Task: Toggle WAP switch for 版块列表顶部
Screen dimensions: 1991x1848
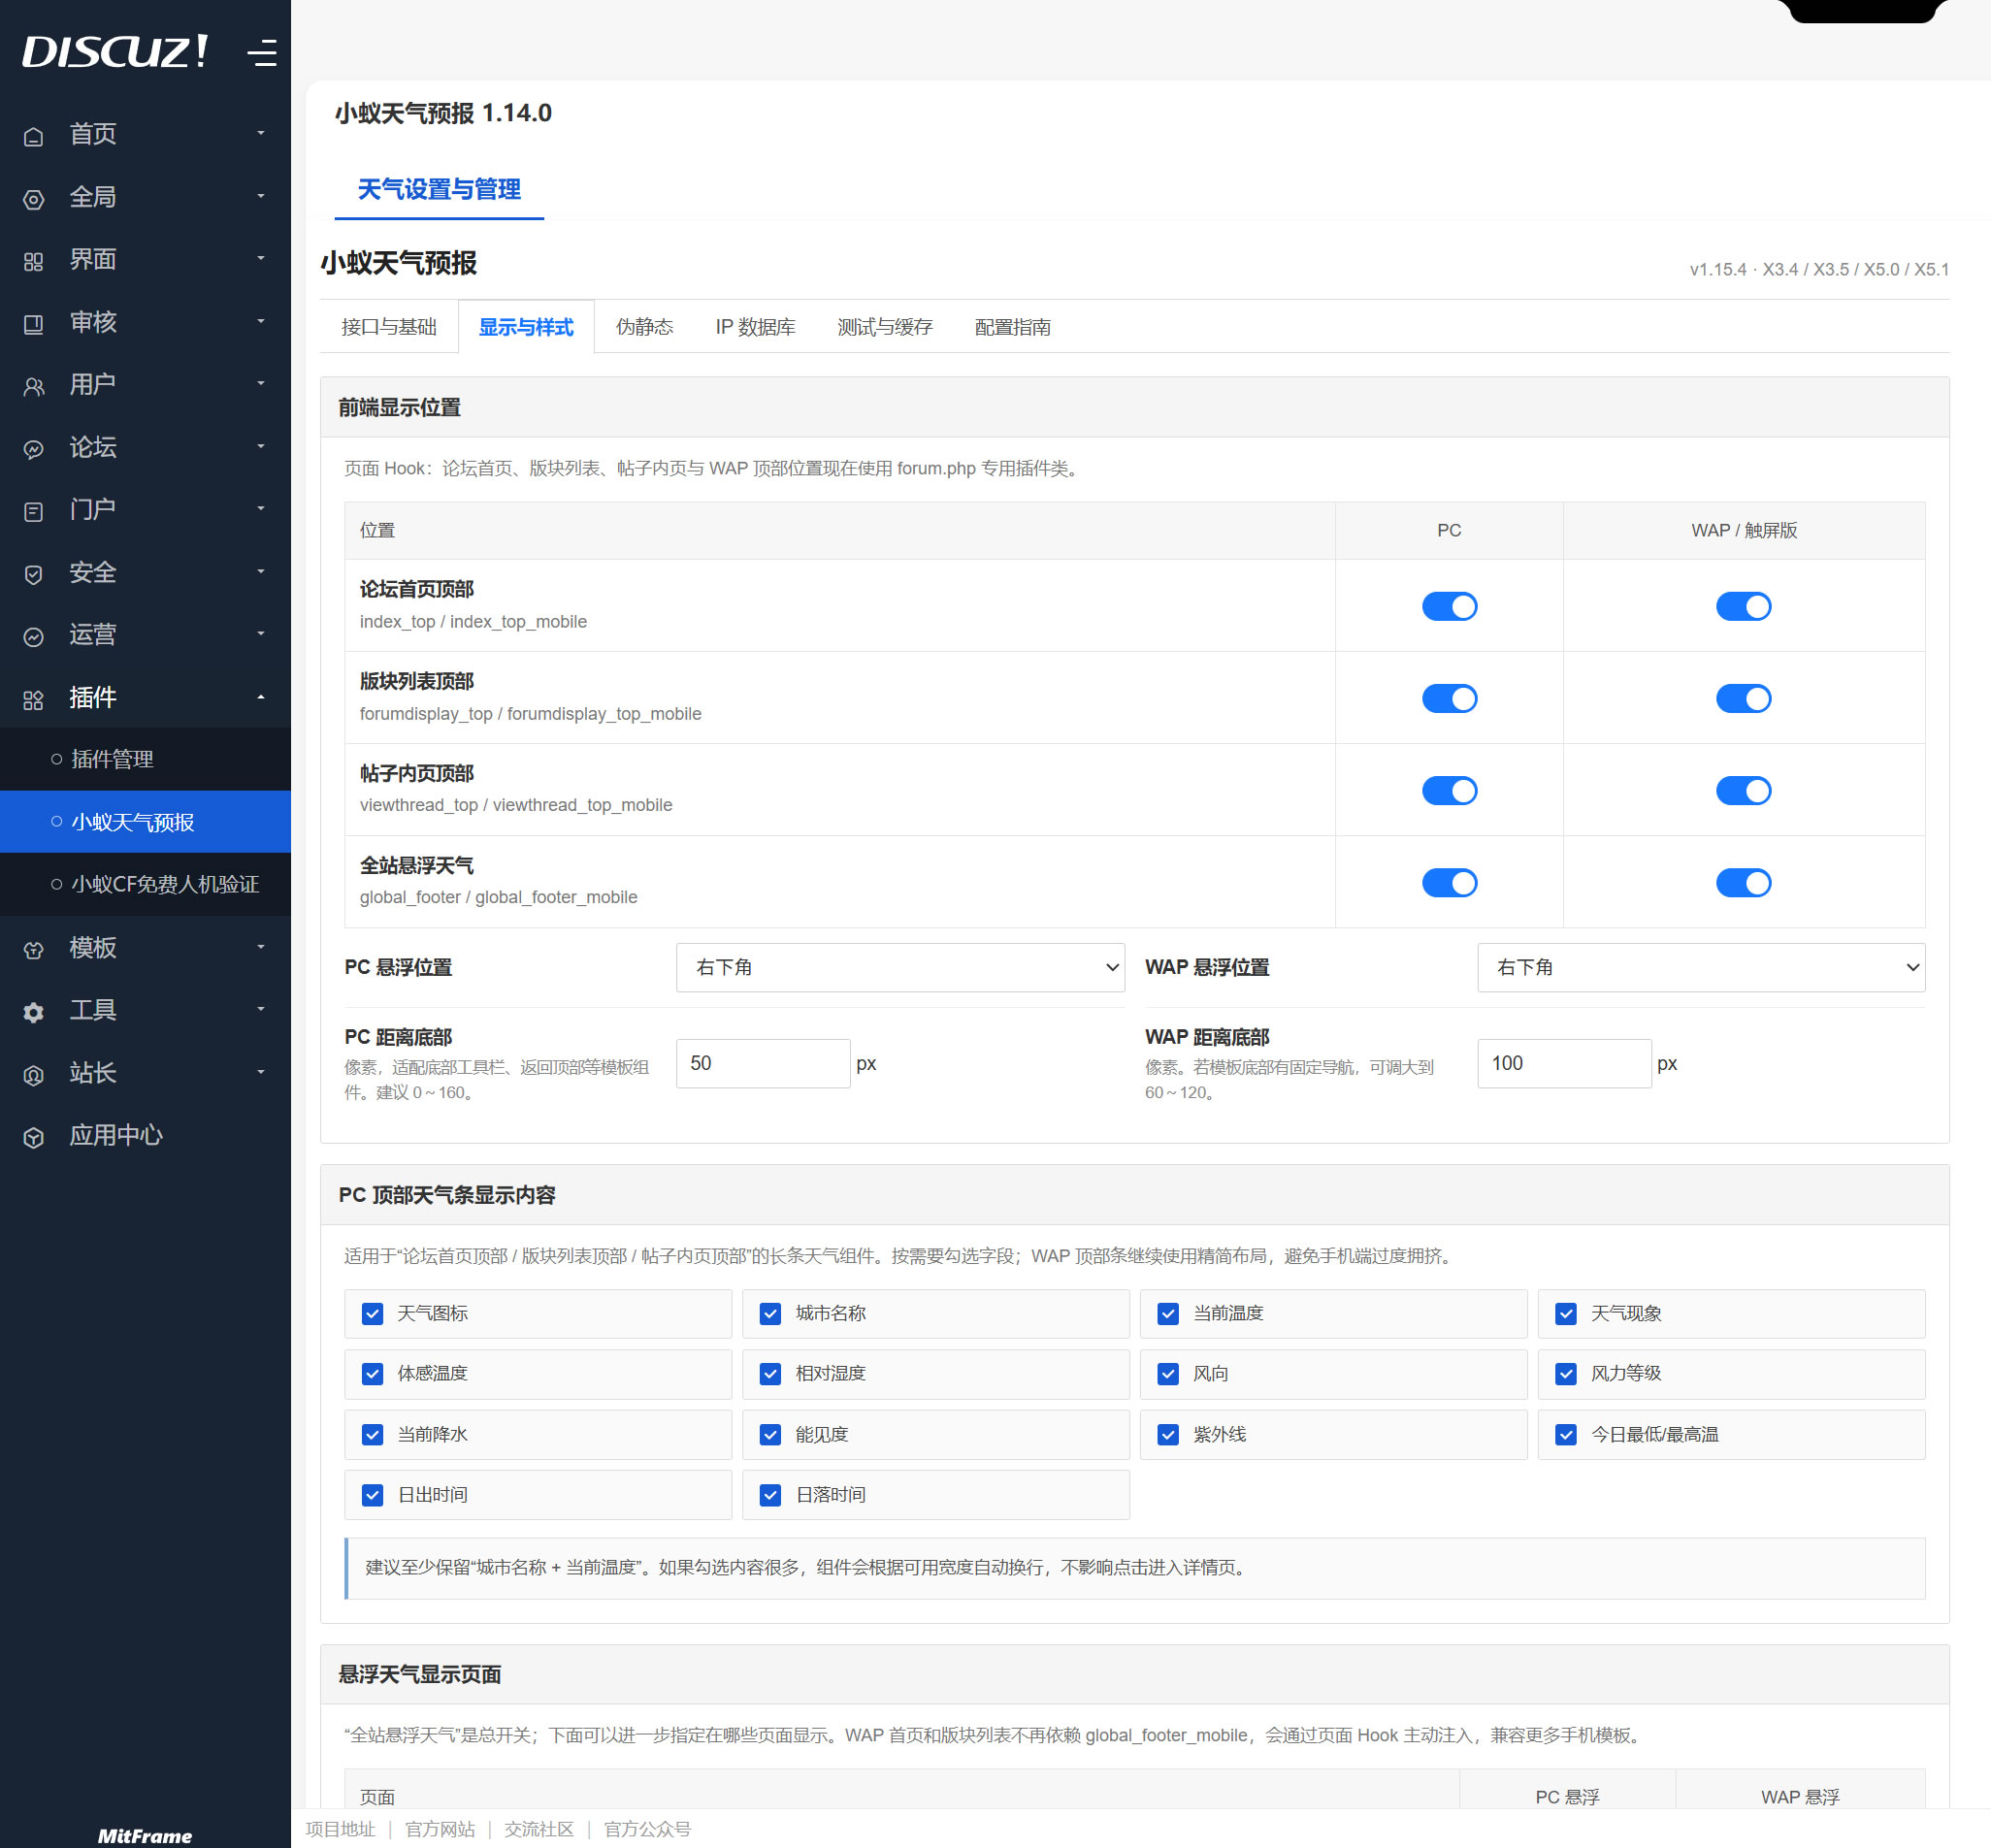Action: (x=1743, y=698)
